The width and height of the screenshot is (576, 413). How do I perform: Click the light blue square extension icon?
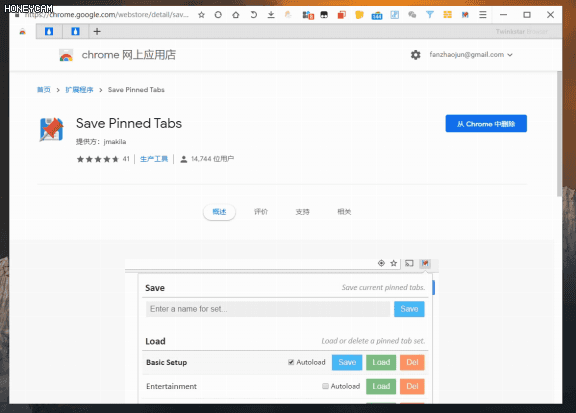(x=395, y=15)
